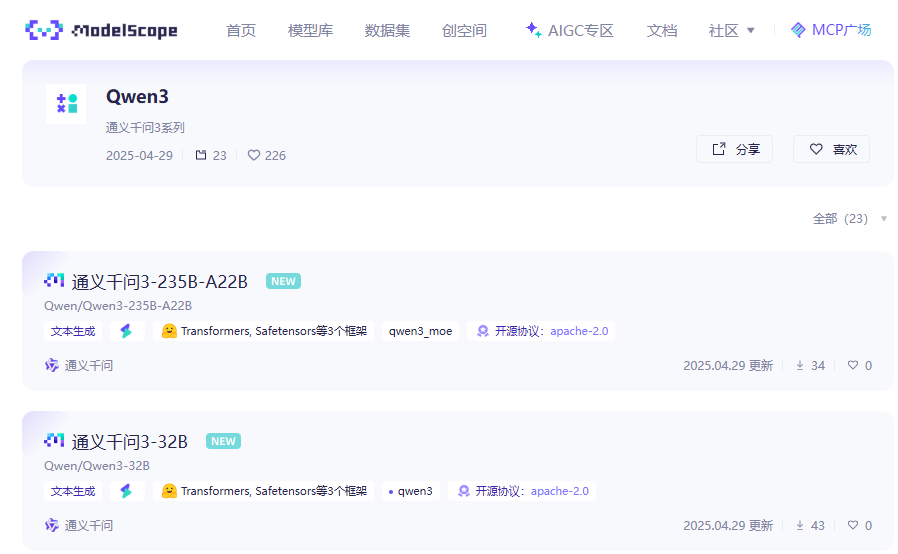Click the MCP广场 diamond icon

(x=798, y=30)
